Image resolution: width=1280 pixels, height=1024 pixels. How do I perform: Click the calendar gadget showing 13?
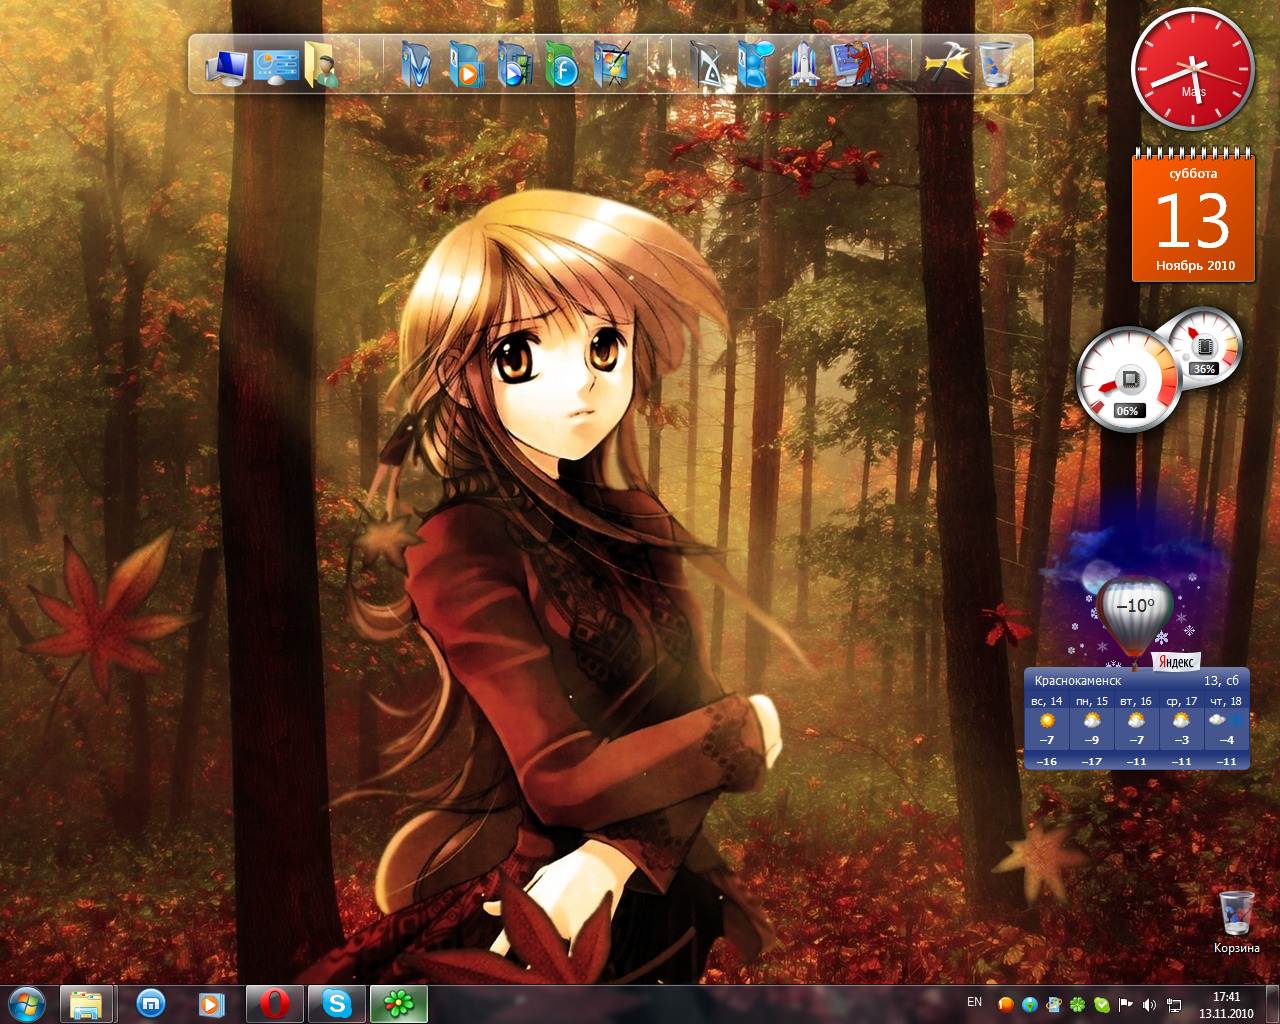(1193, 215)
